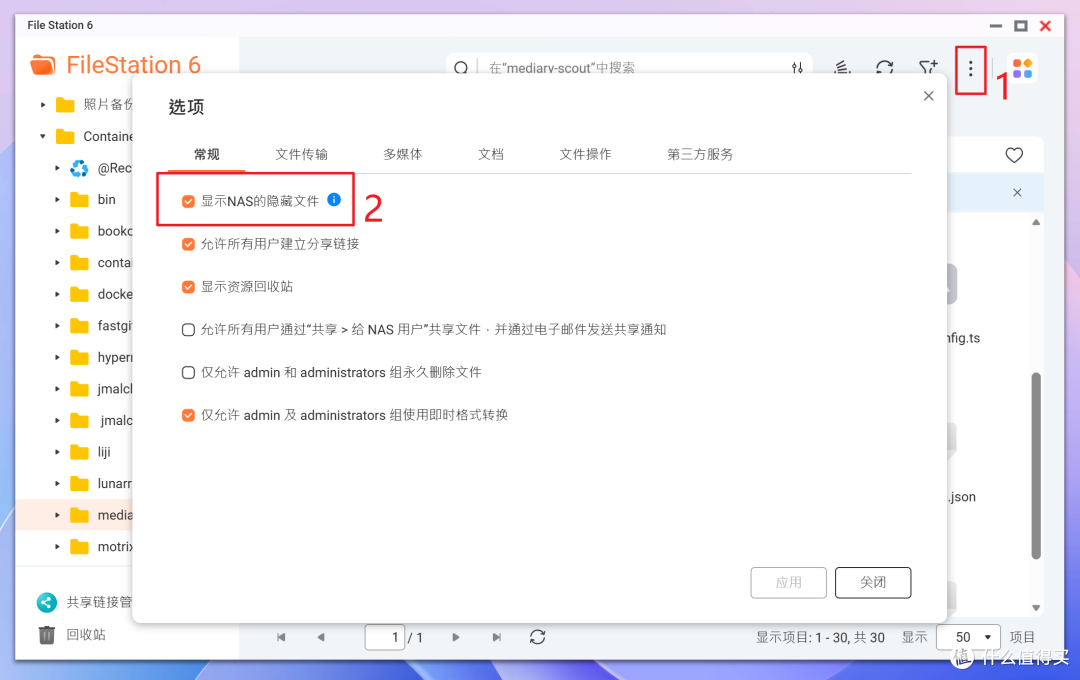Viewport: 1080px width, 680px height.
Task: Click the shared link management icon
Action: coord(47,602)
